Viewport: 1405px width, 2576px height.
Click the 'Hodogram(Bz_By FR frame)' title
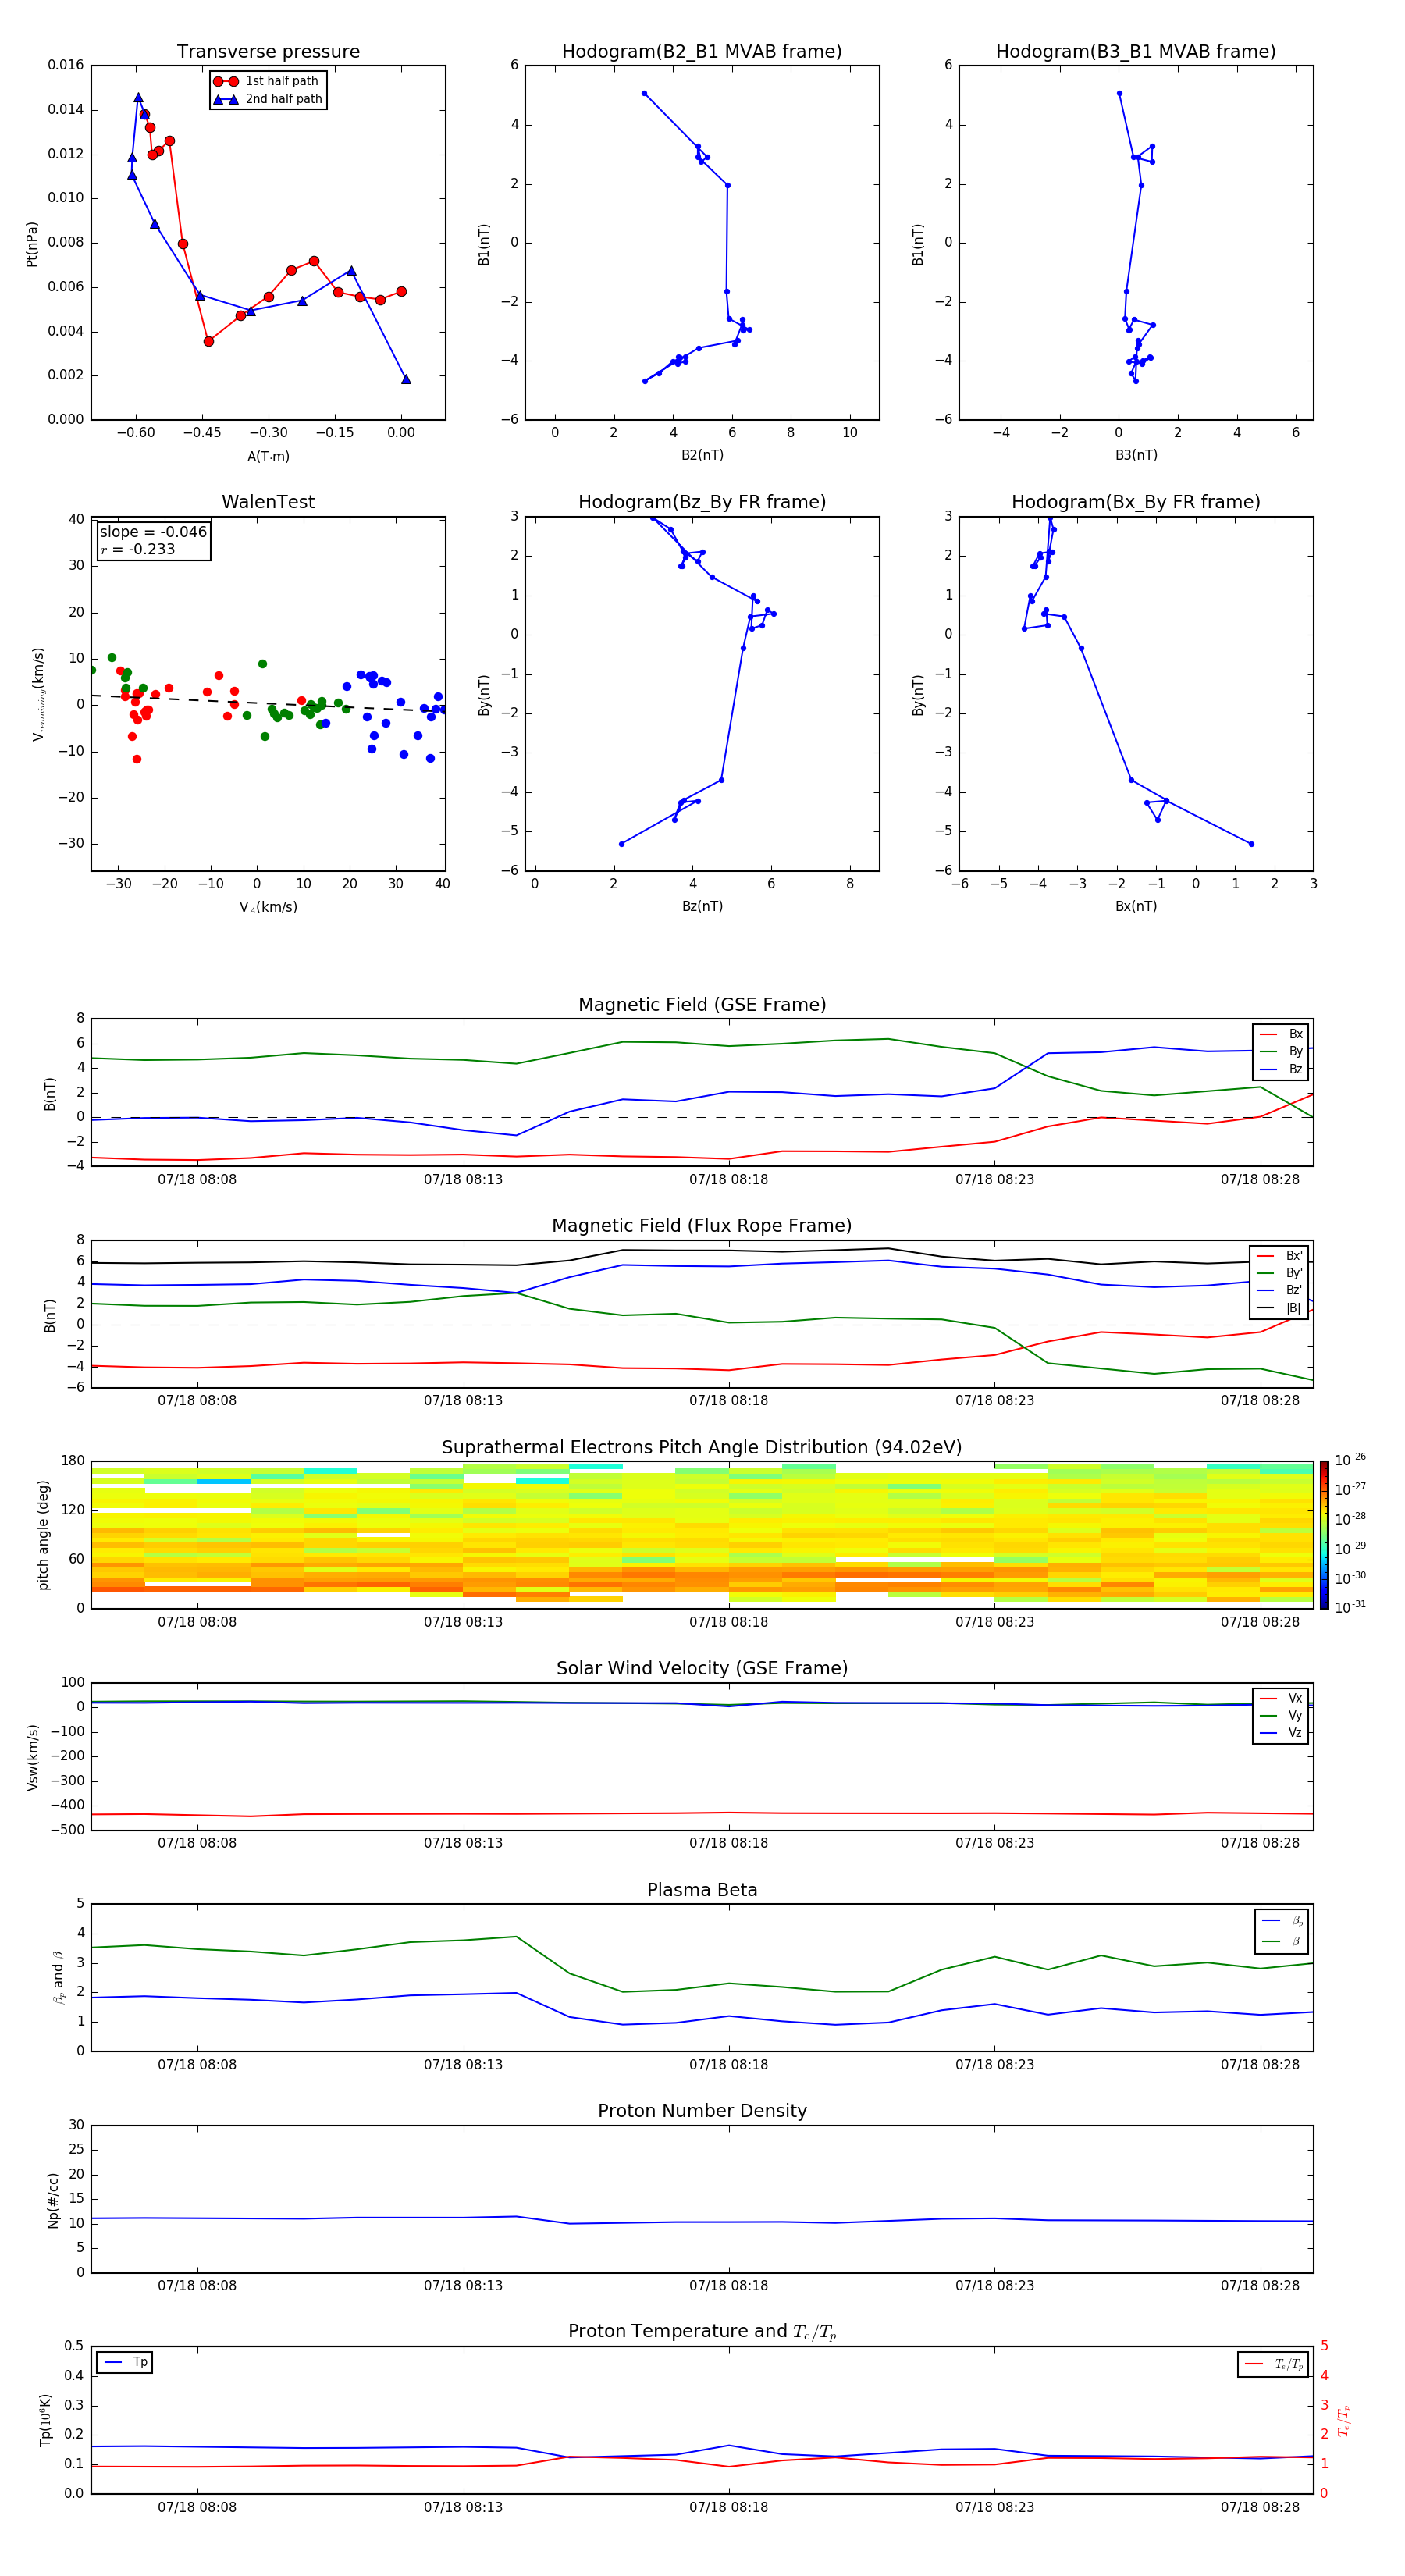[x=702, y=502]
